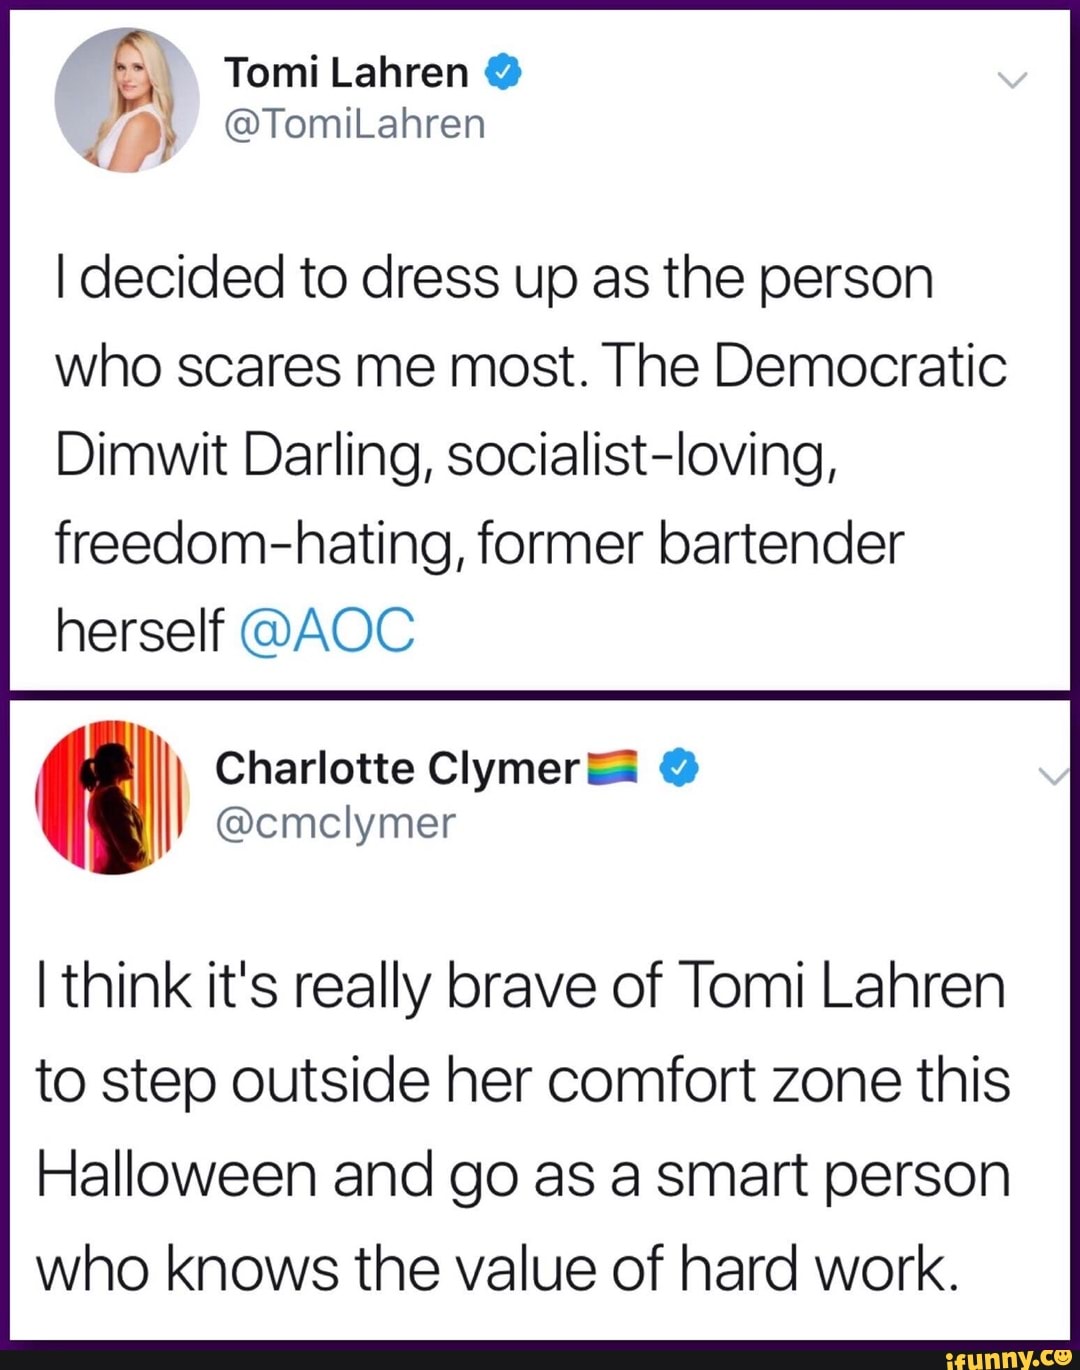This screenshot has width=1080, height=1370.
Task: Click Charlotte Clymer's display name
Action: pos(394,768)
